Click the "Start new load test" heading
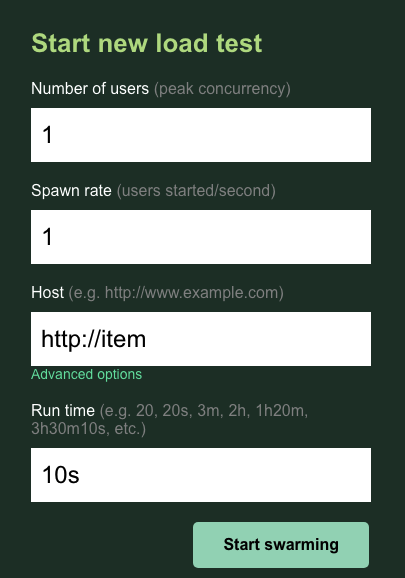 click(x=147, y=43)
